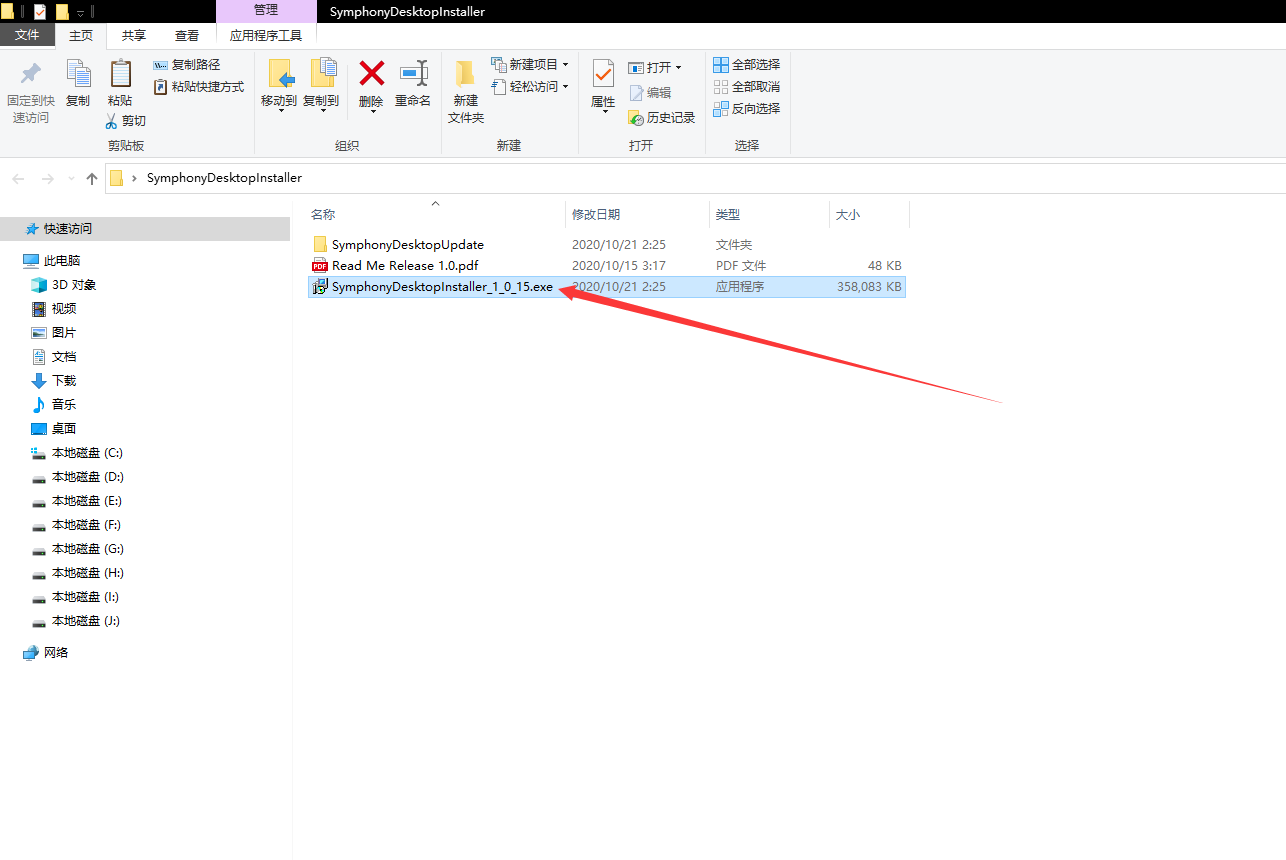Screen dimensions: 1286x860
Task: Open the Open (打开) dropdown in the ribbon
Action: (x=655, y=68)
